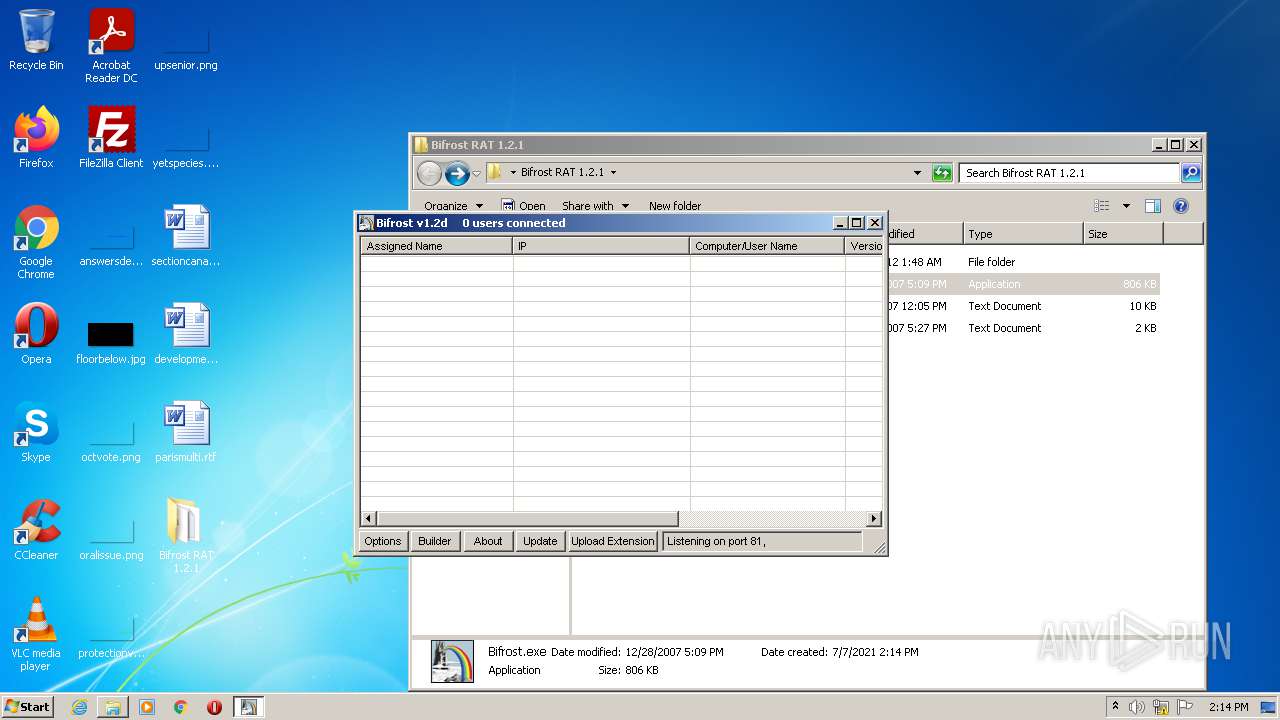1280x720 pixels.
Task: Select parismulti.rtf document icon
Action: coord(186,432)
